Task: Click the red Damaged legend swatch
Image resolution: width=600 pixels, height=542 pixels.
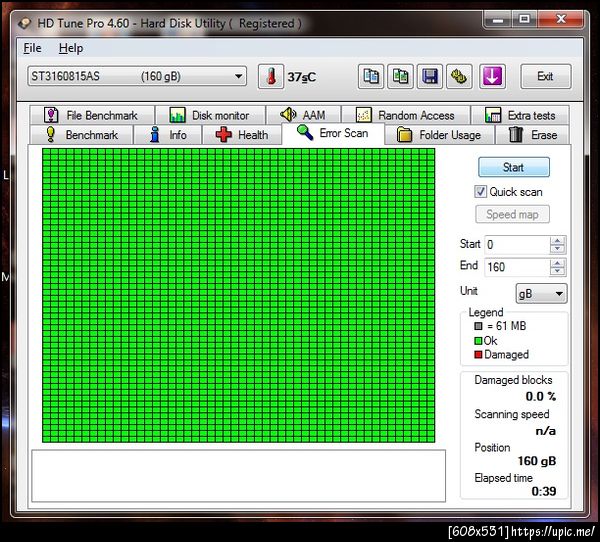Action: pos(478,354)
